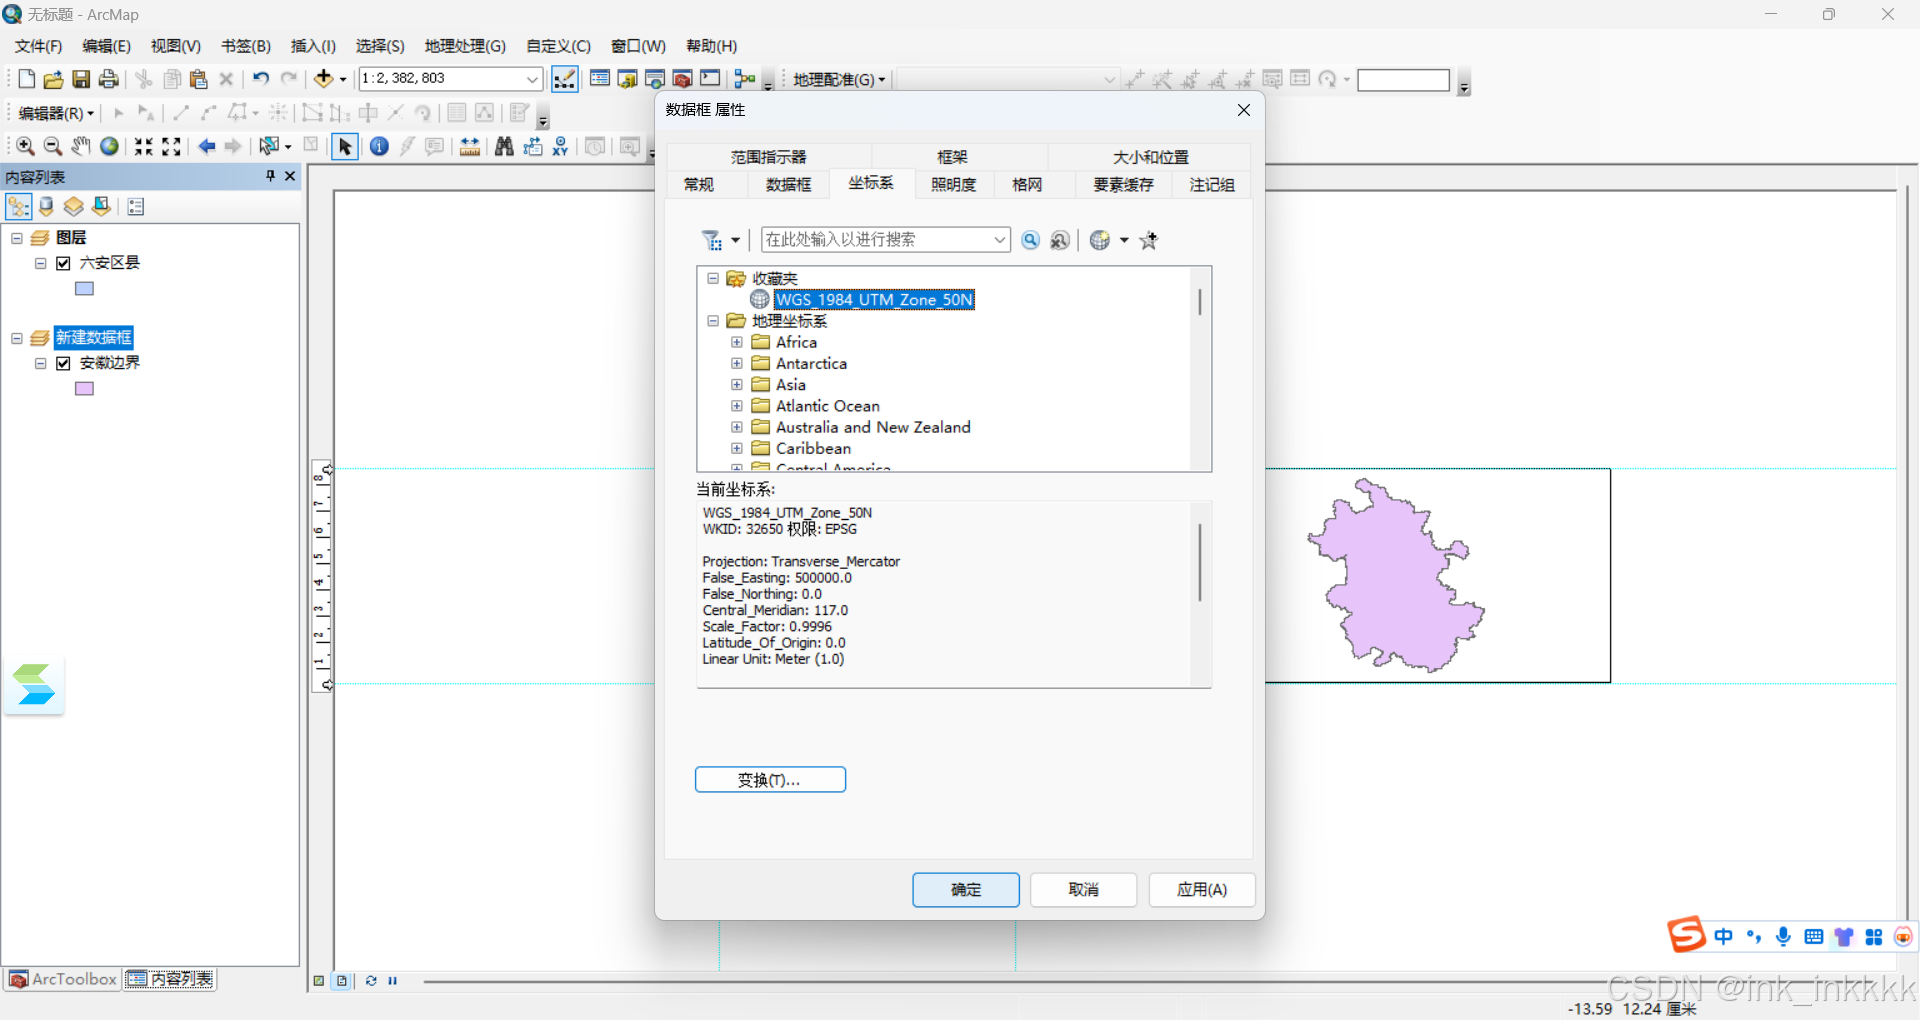1920x1020 pixels.
Task: Switch to layout view icon at bottom
Action: 342,981
